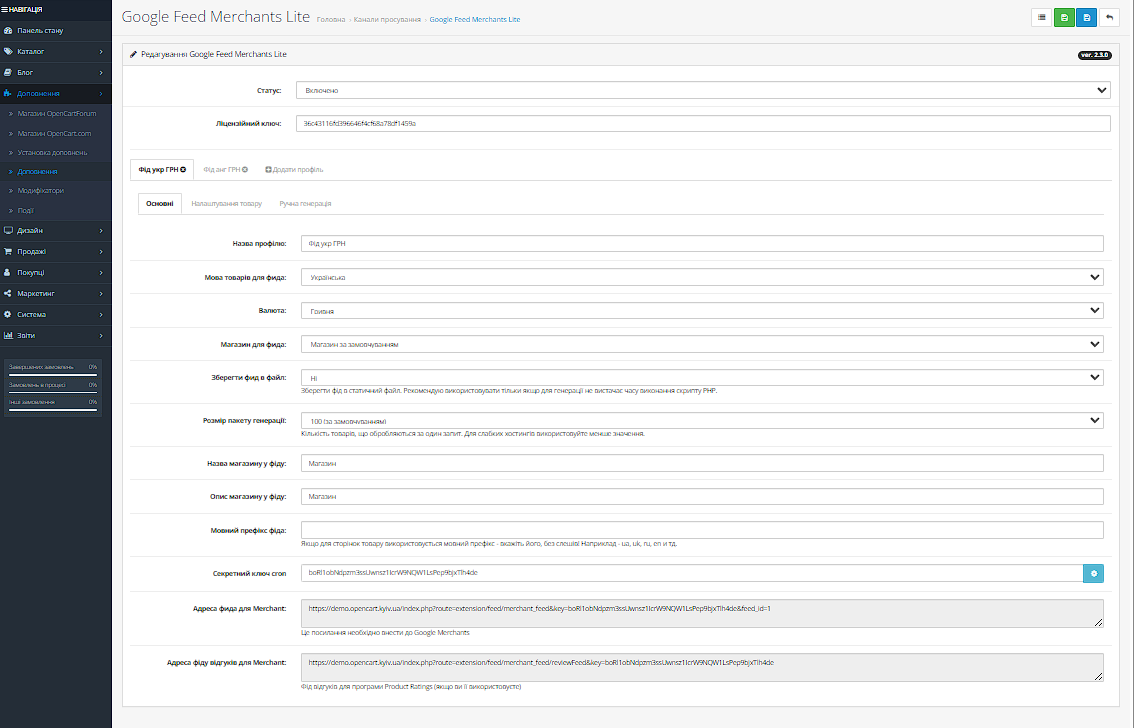Open Панель стану dashboard icon
Image resolution: width=1134 pixels, height=728 pixels.
click(8, 30)
